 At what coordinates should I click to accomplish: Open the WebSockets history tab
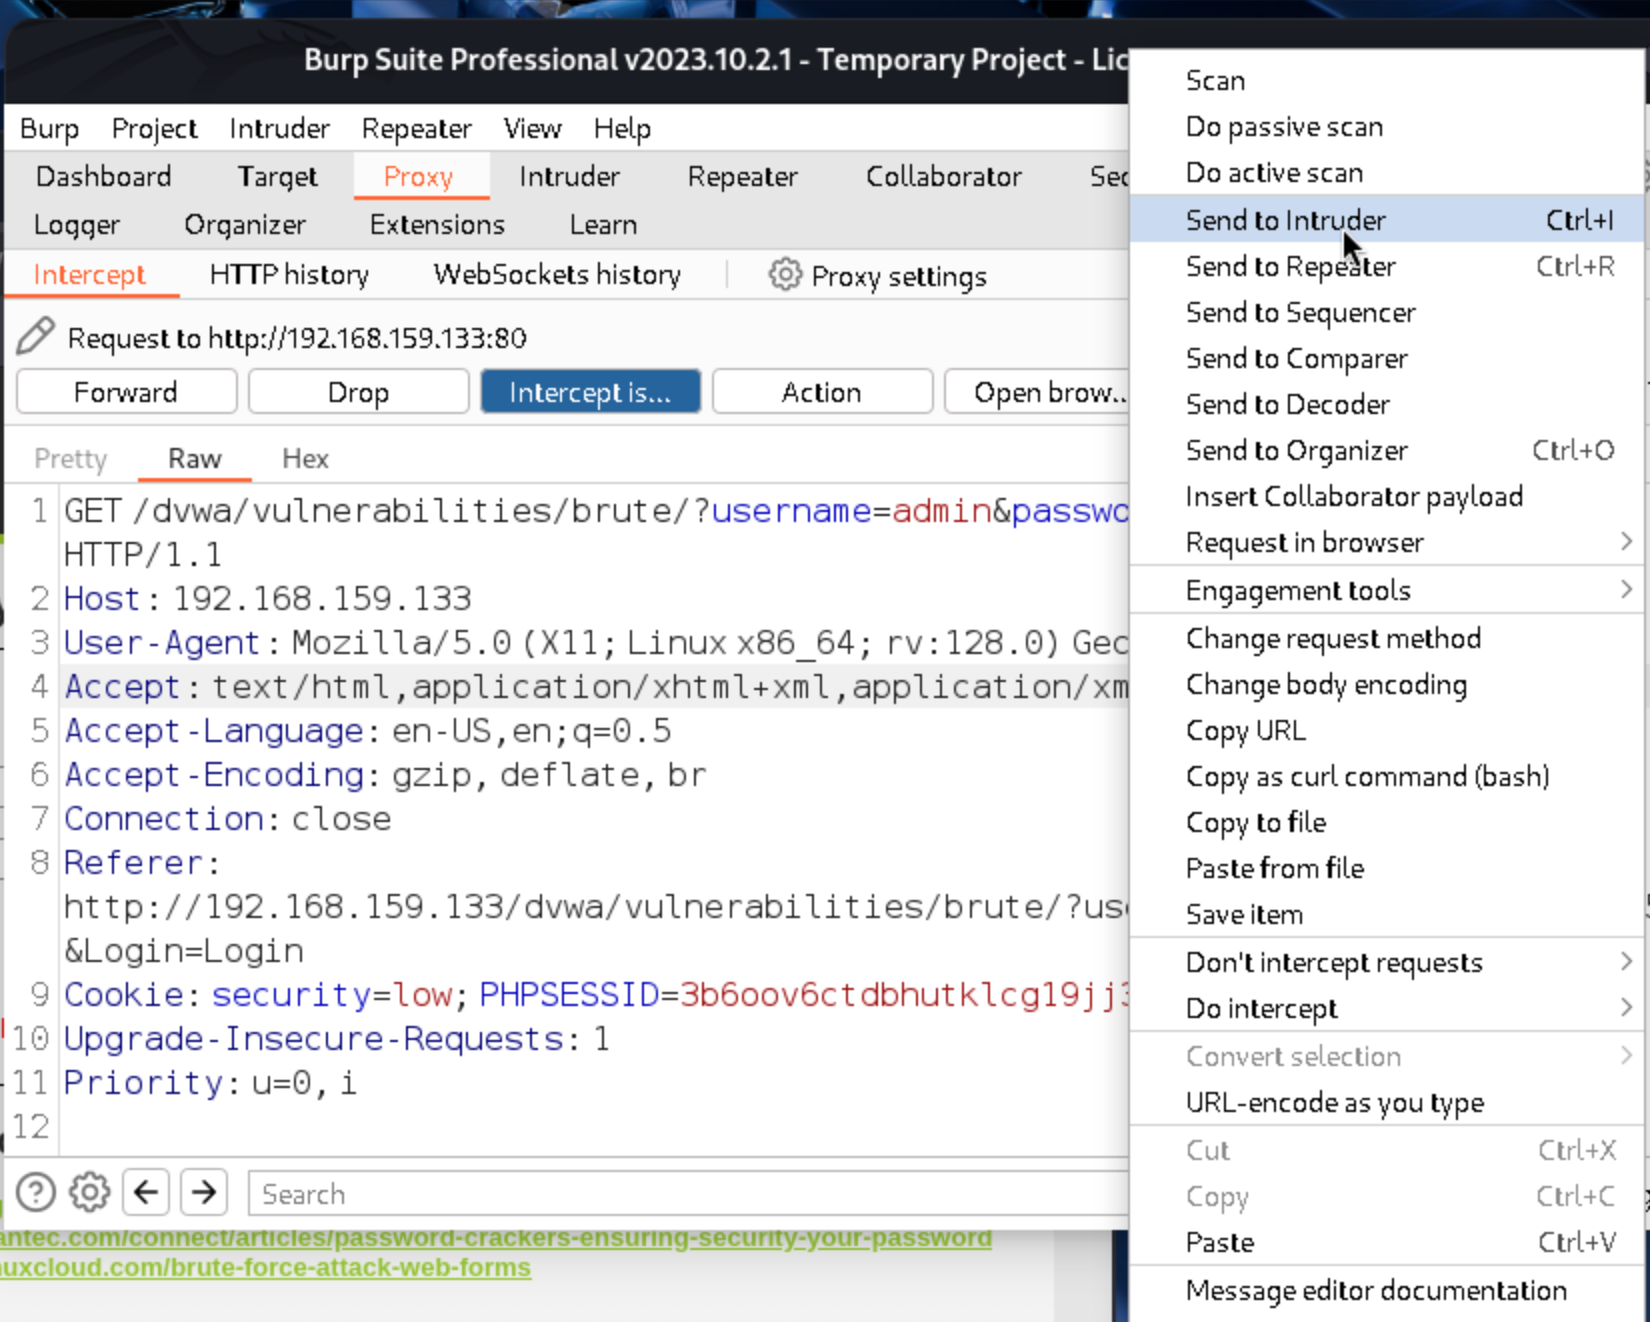click(x=557, y=275)
